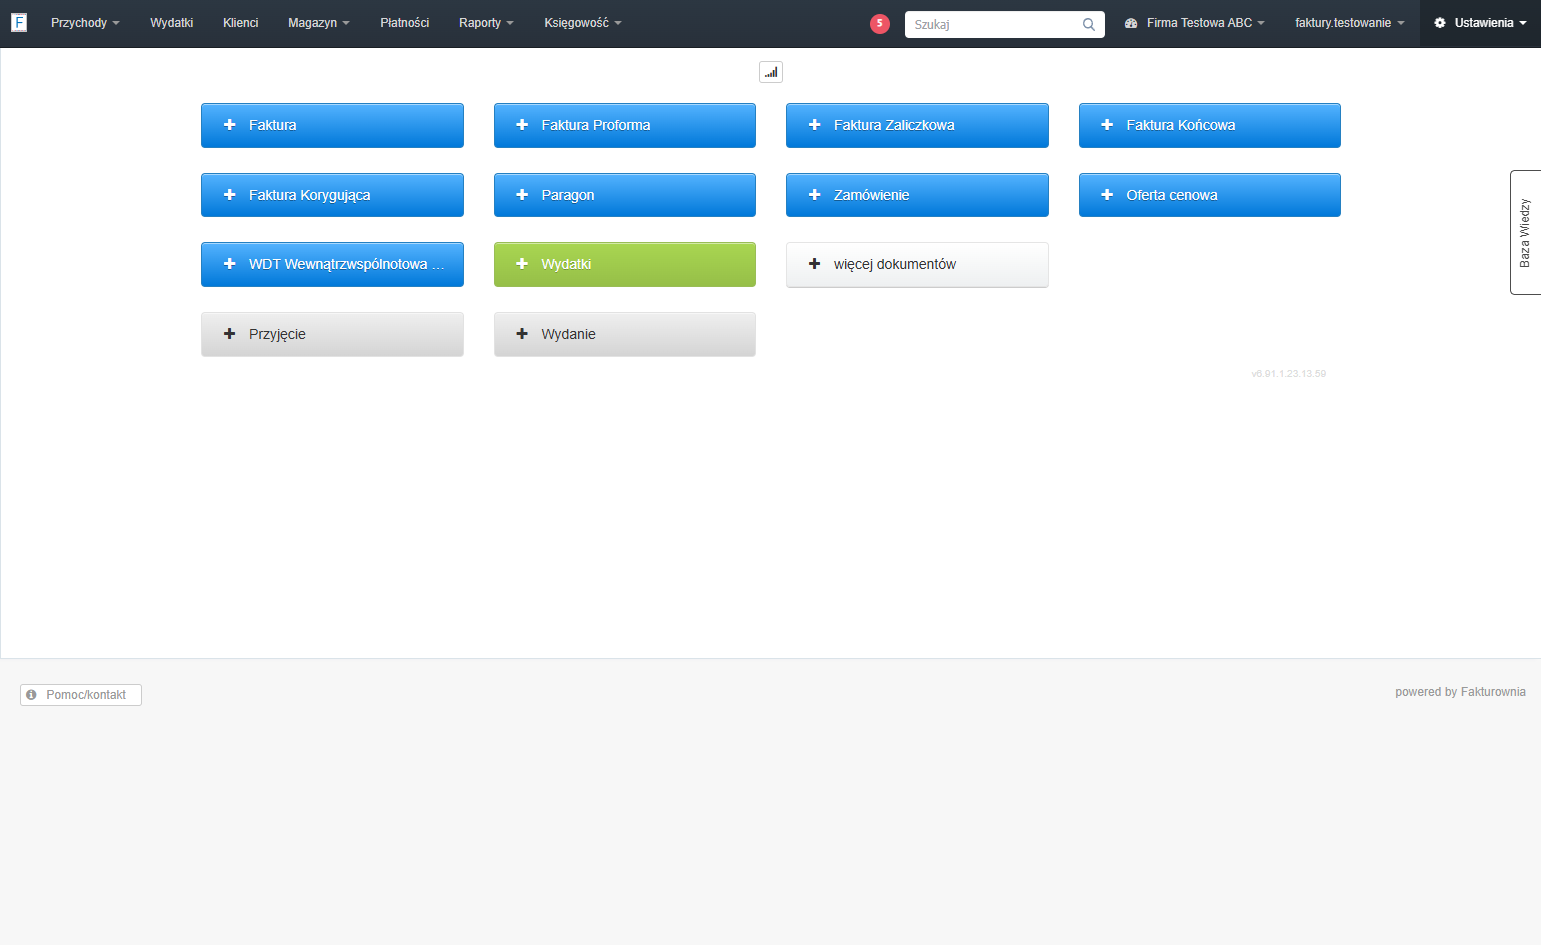Create a new Faktura Końcowa
This screenshot has height=945, width=1541.
click(1210, 125)
